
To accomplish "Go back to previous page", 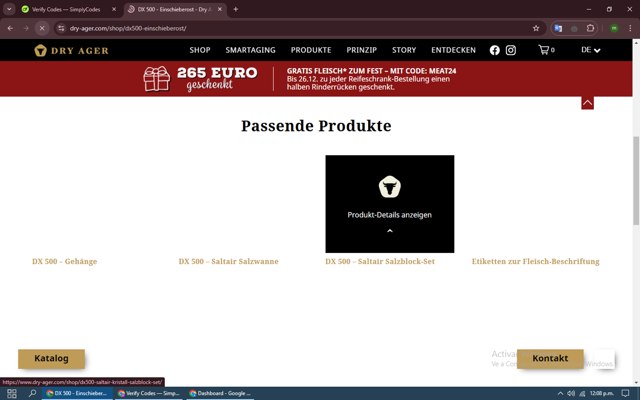I will point(10,28).
